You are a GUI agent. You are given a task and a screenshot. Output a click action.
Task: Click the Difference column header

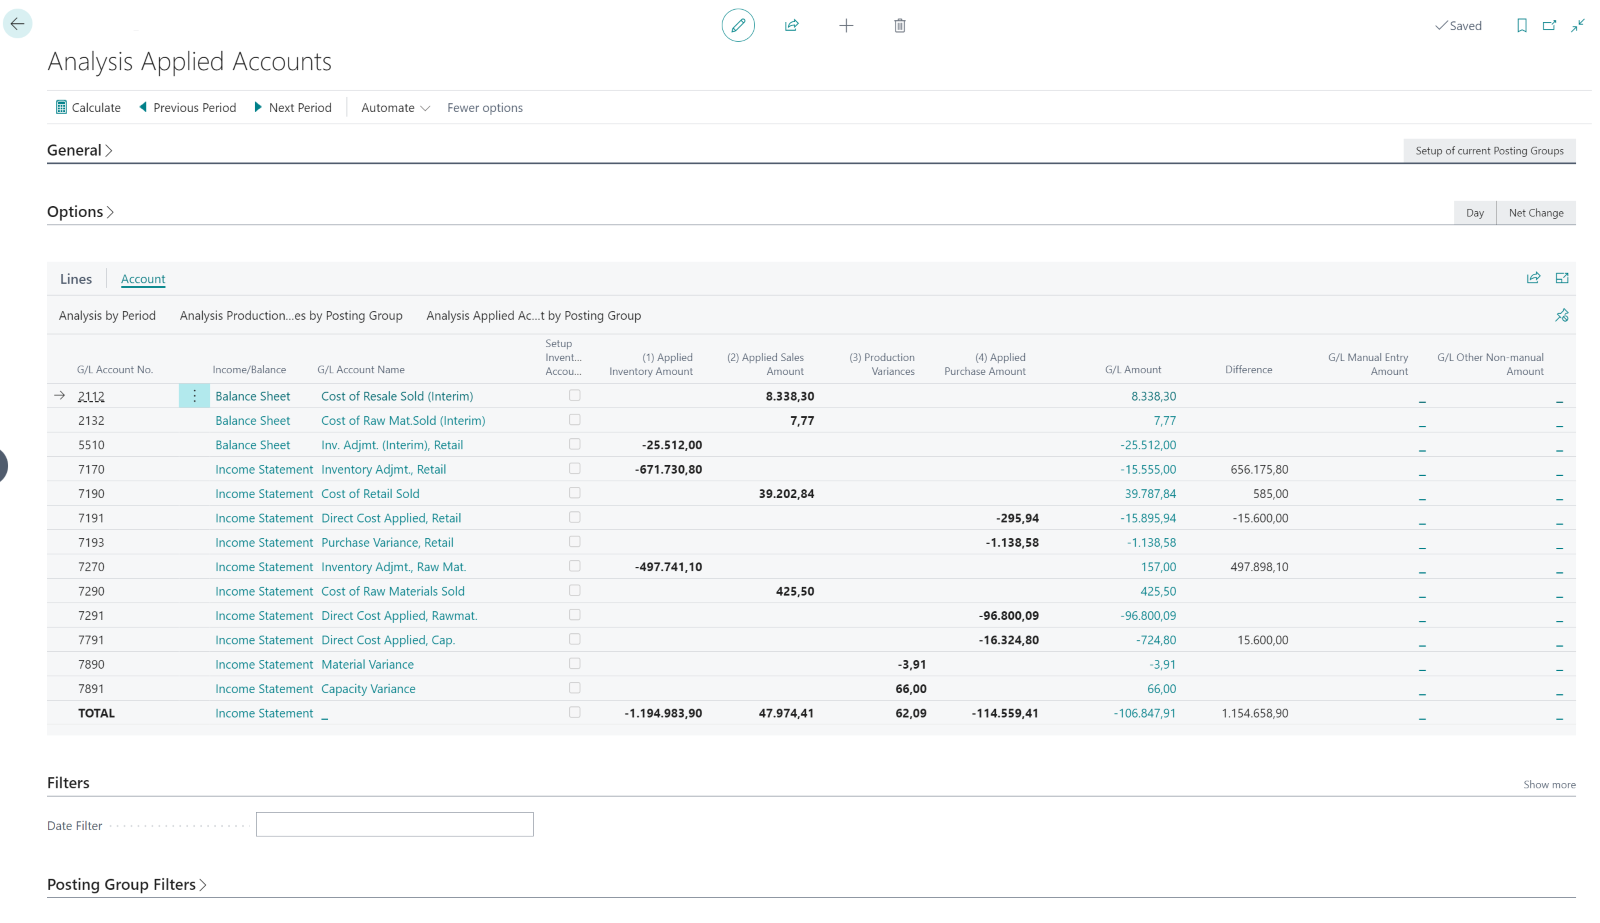click(x=1248, y=369)
